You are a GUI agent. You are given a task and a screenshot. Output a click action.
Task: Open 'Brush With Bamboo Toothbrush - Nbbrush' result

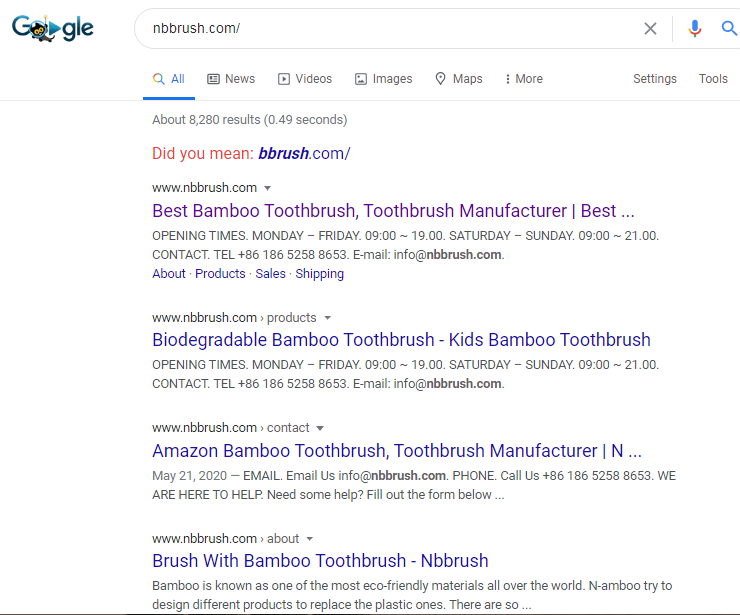(x=320, y=561)
